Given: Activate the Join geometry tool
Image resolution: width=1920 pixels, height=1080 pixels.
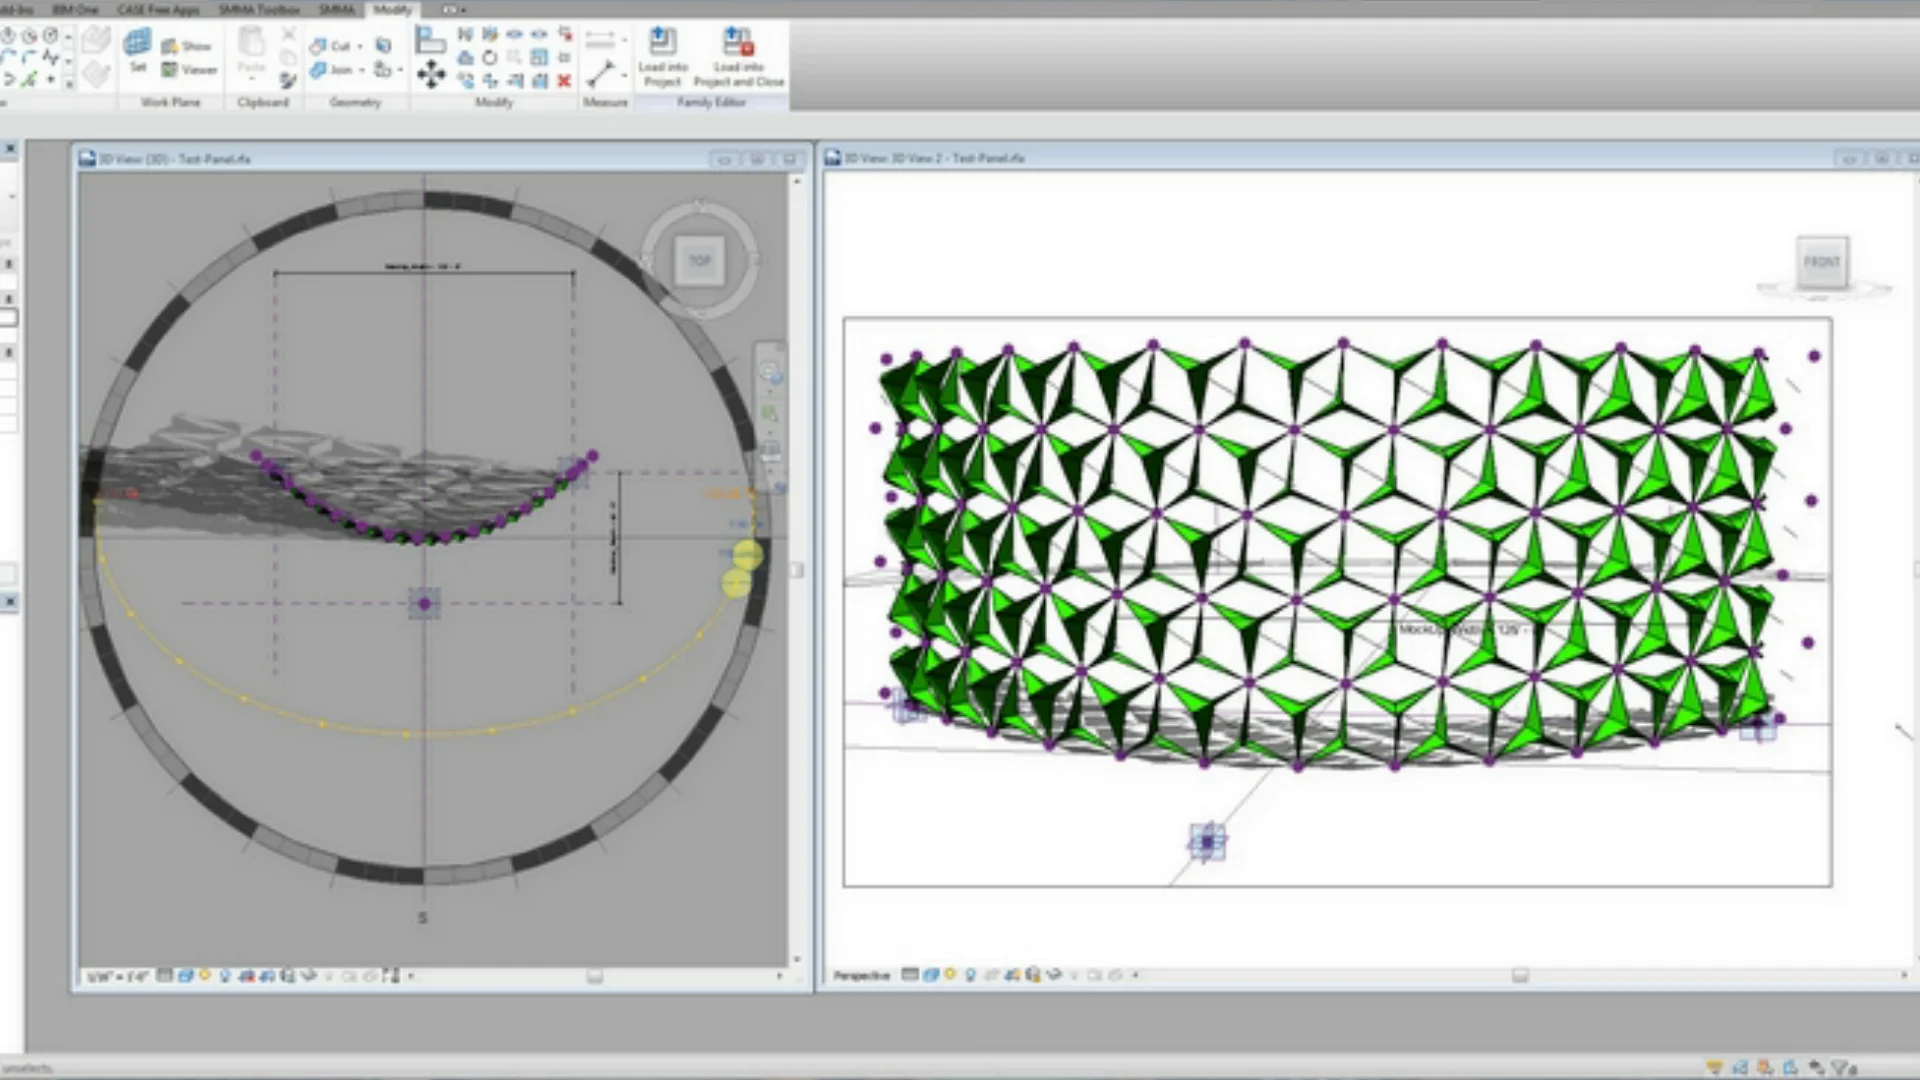Looking at the screenshot, I should (334, 68).
